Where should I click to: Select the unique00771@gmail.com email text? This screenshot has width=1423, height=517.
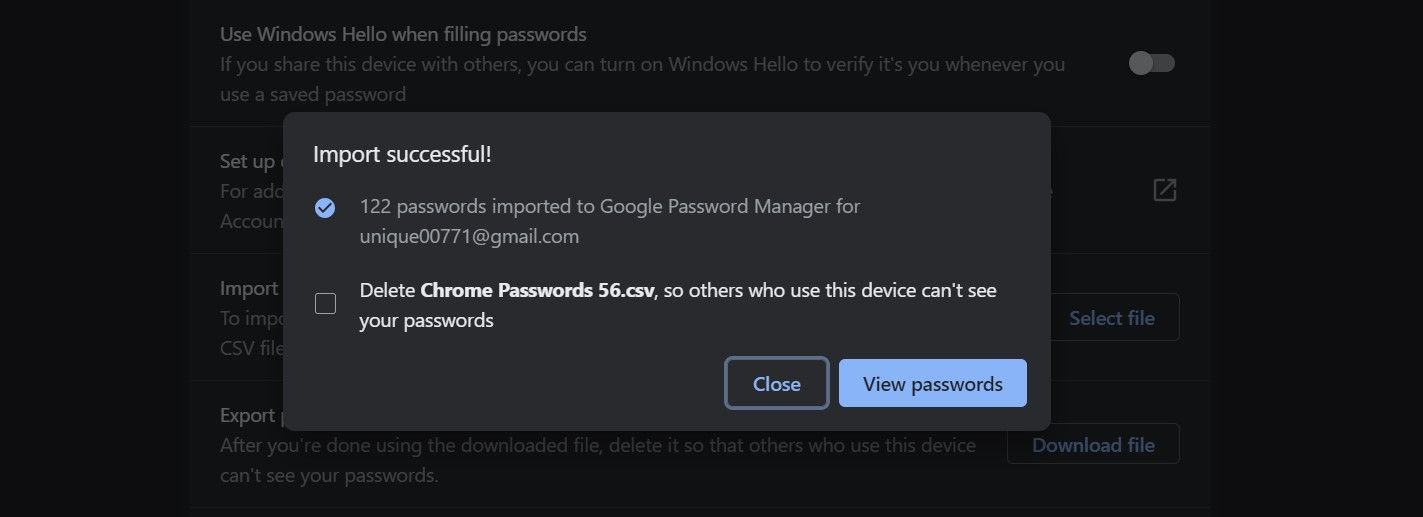click(469, 237)
